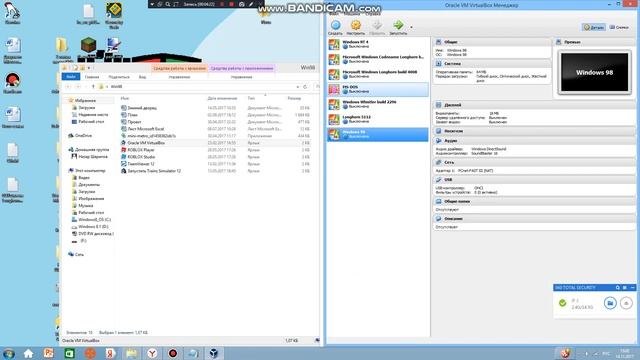Screen dimensions: 640x360
Task: Open the Поделиться tab in Explorer ribbon
Action: pos(119,77)
